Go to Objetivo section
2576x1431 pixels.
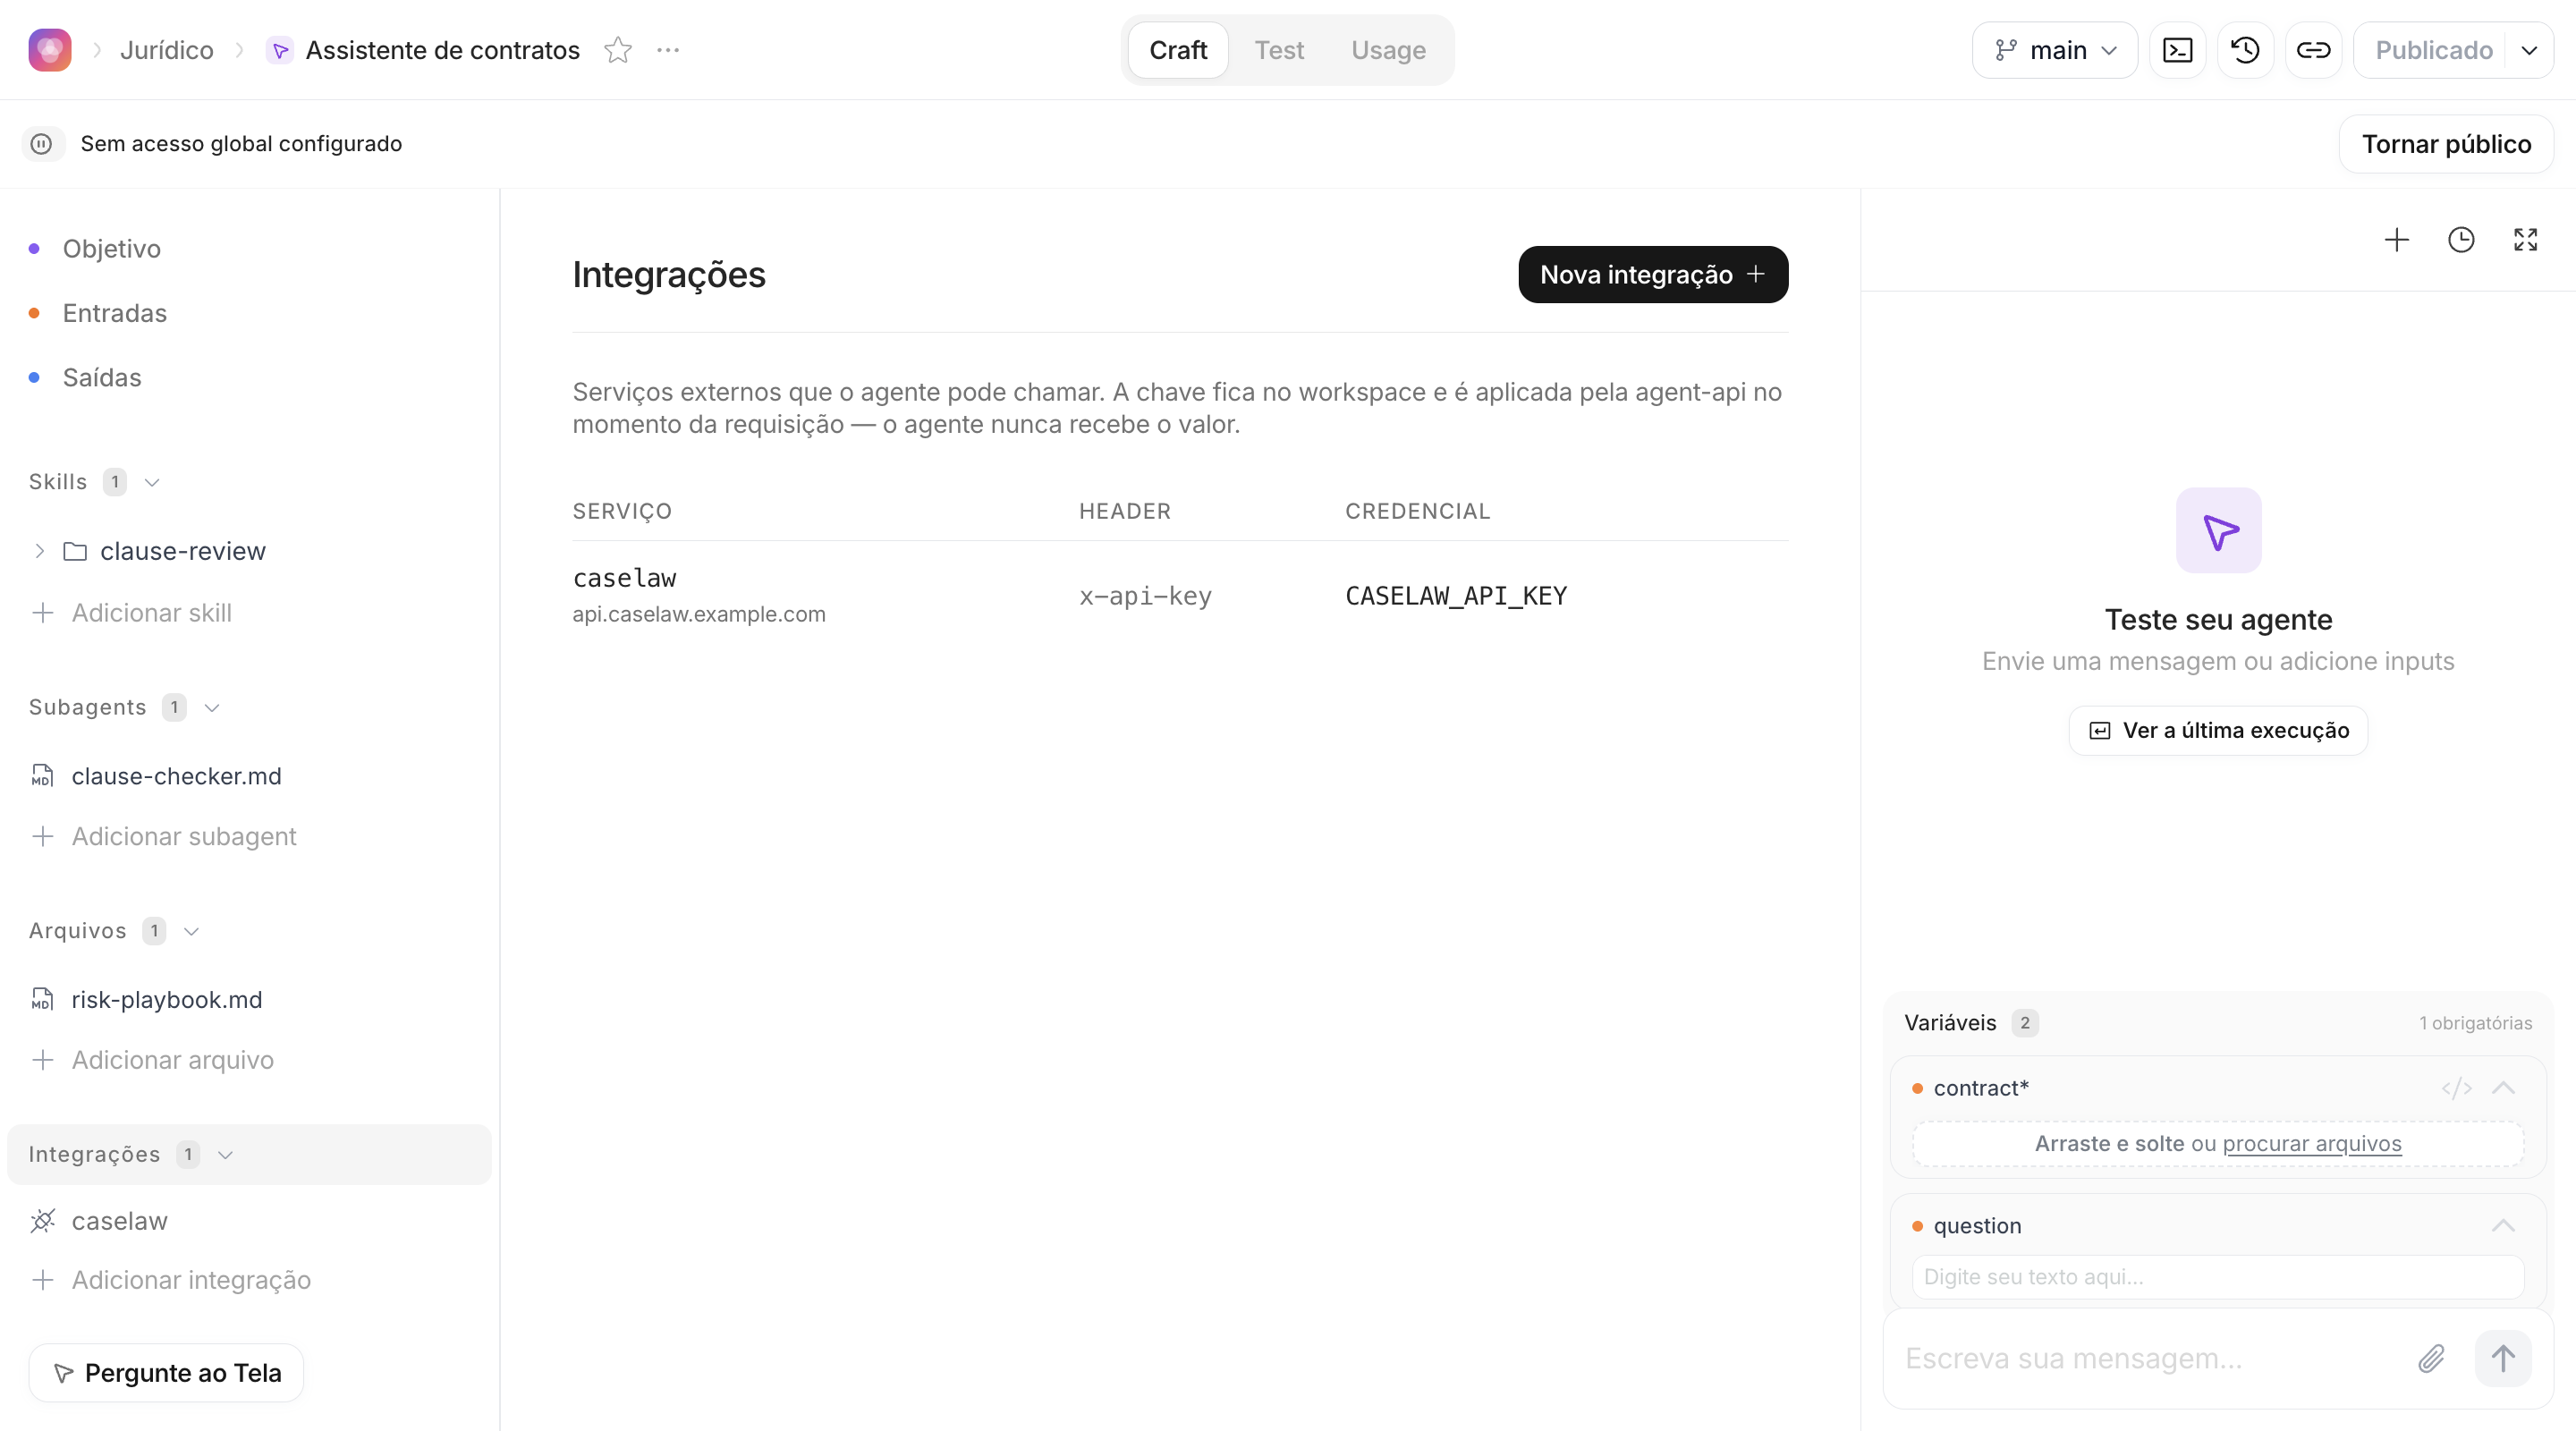point(111,249)
